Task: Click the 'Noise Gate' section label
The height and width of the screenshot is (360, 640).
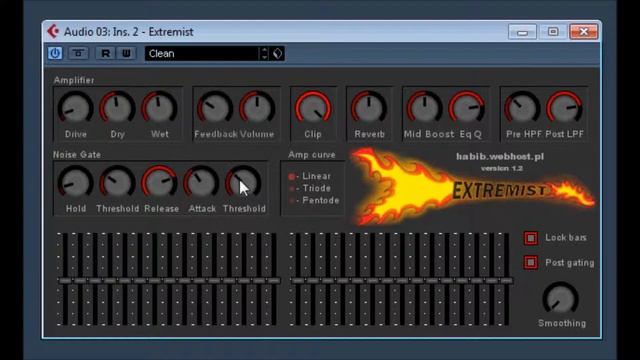Action: [x=77, y=155]
